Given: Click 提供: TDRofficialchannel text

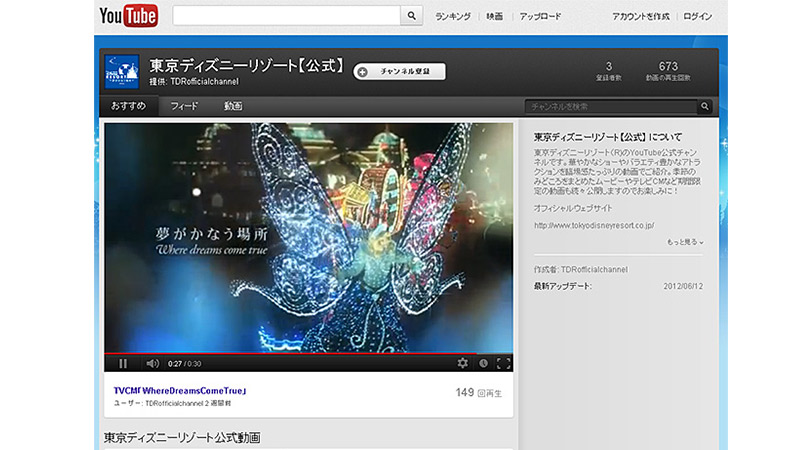Looking at the screenshot, I should click(194, 82).
